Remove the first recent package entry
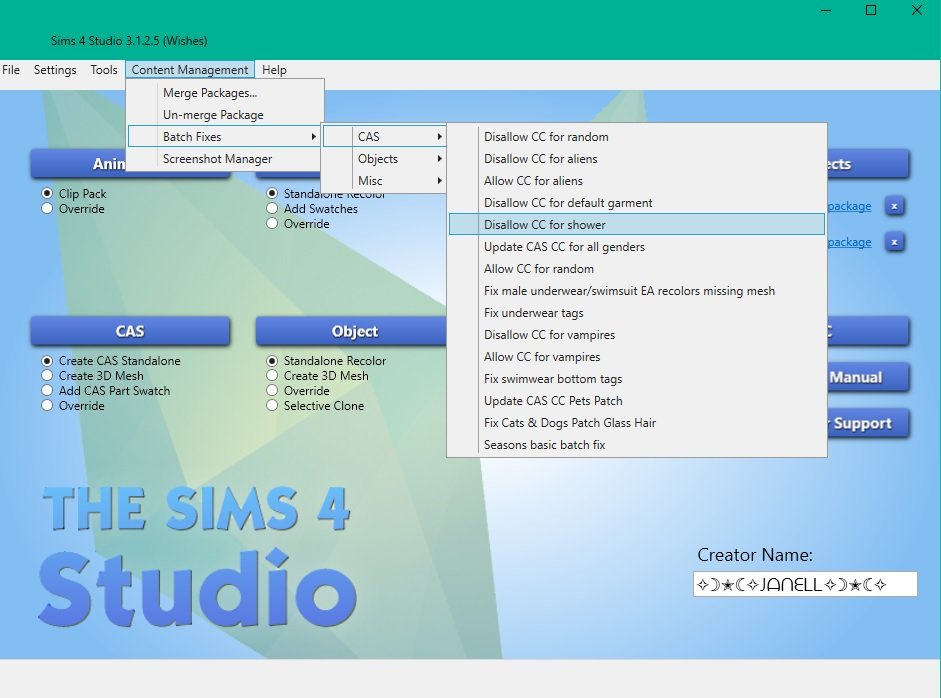 click(894, 206)
